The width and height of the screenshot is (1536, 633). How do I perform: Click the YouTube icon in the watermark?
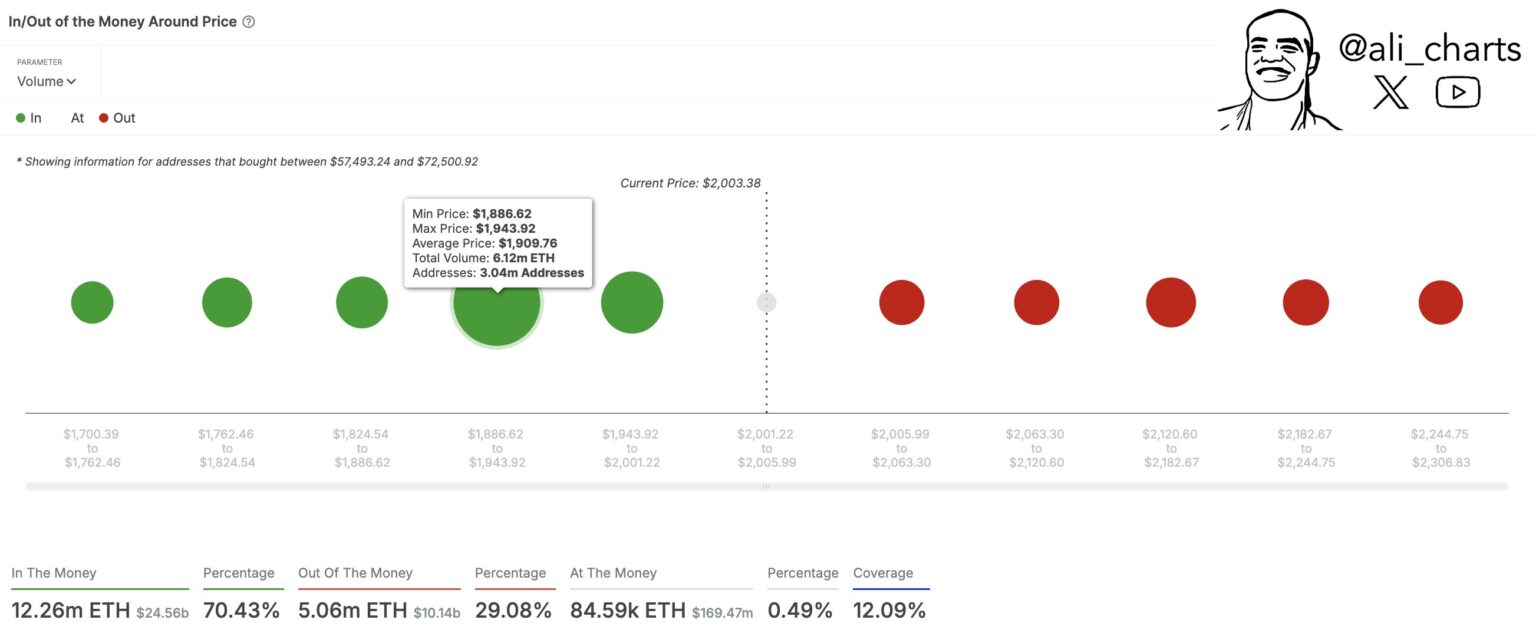click(x=1457, y=91)
